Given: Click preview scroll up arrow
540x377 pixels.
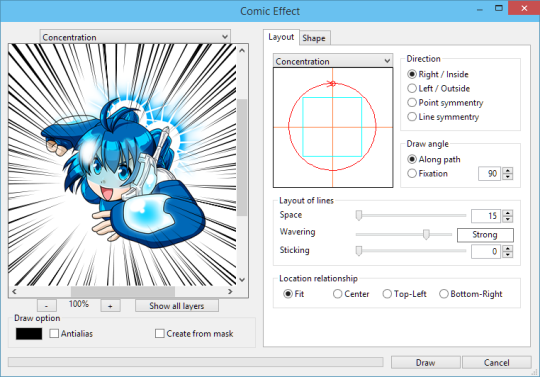Looking at the screenshot, I should pos(242,51).
